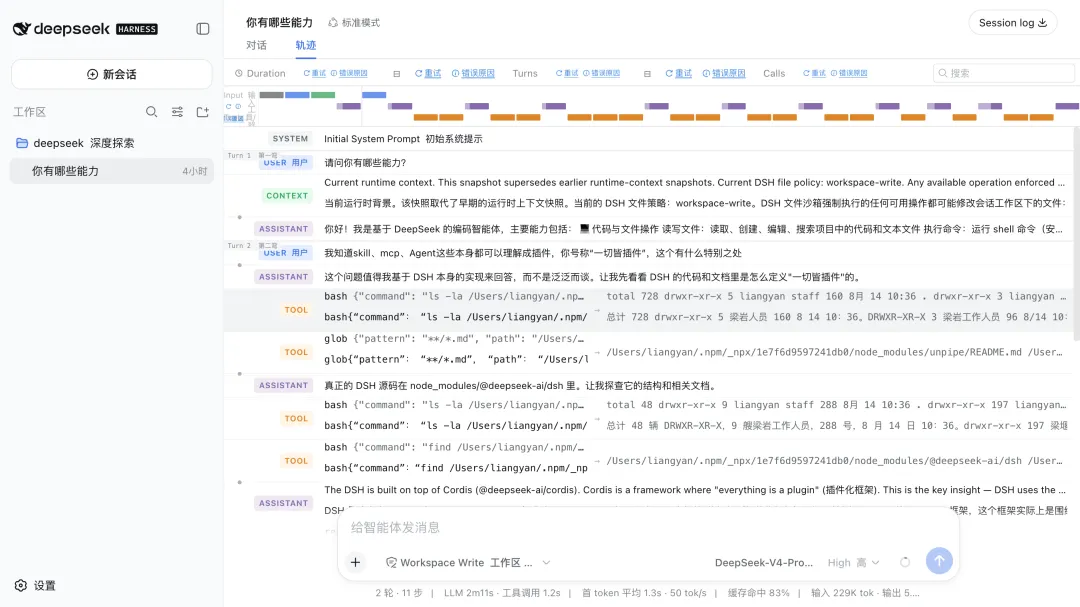Click first purple bar in the timeline
The height and width of the screenshot is (607, 1080).
point(349,106)
